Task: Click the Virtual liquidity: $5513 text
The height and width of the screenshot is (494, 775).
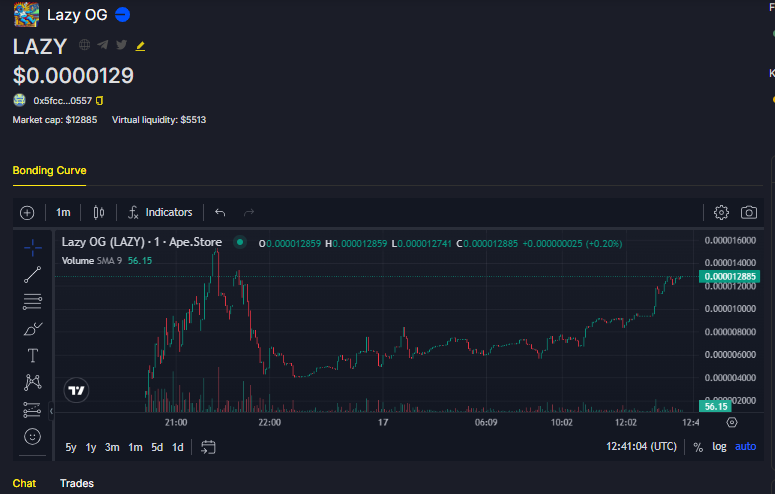Action: coord(159,120)
